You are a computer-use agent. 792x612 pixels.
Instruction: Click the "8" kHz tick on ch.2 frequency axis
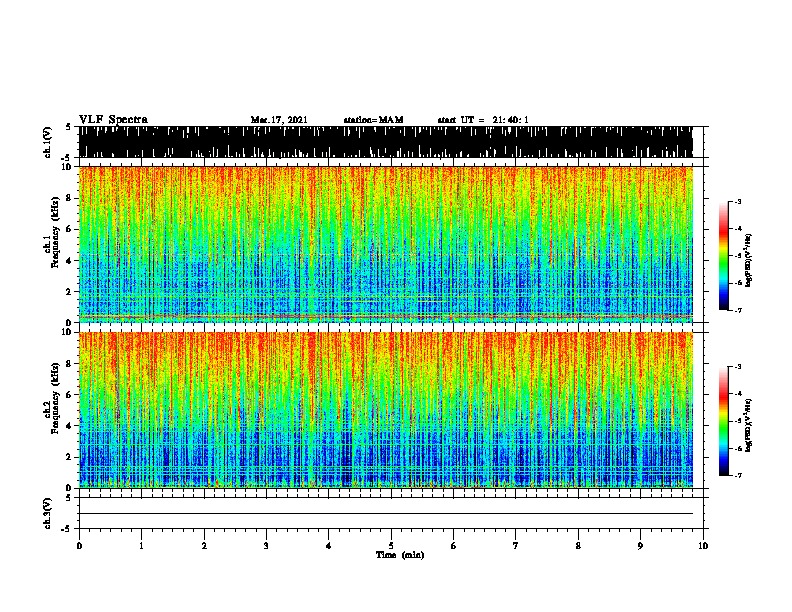click(70, 364)
